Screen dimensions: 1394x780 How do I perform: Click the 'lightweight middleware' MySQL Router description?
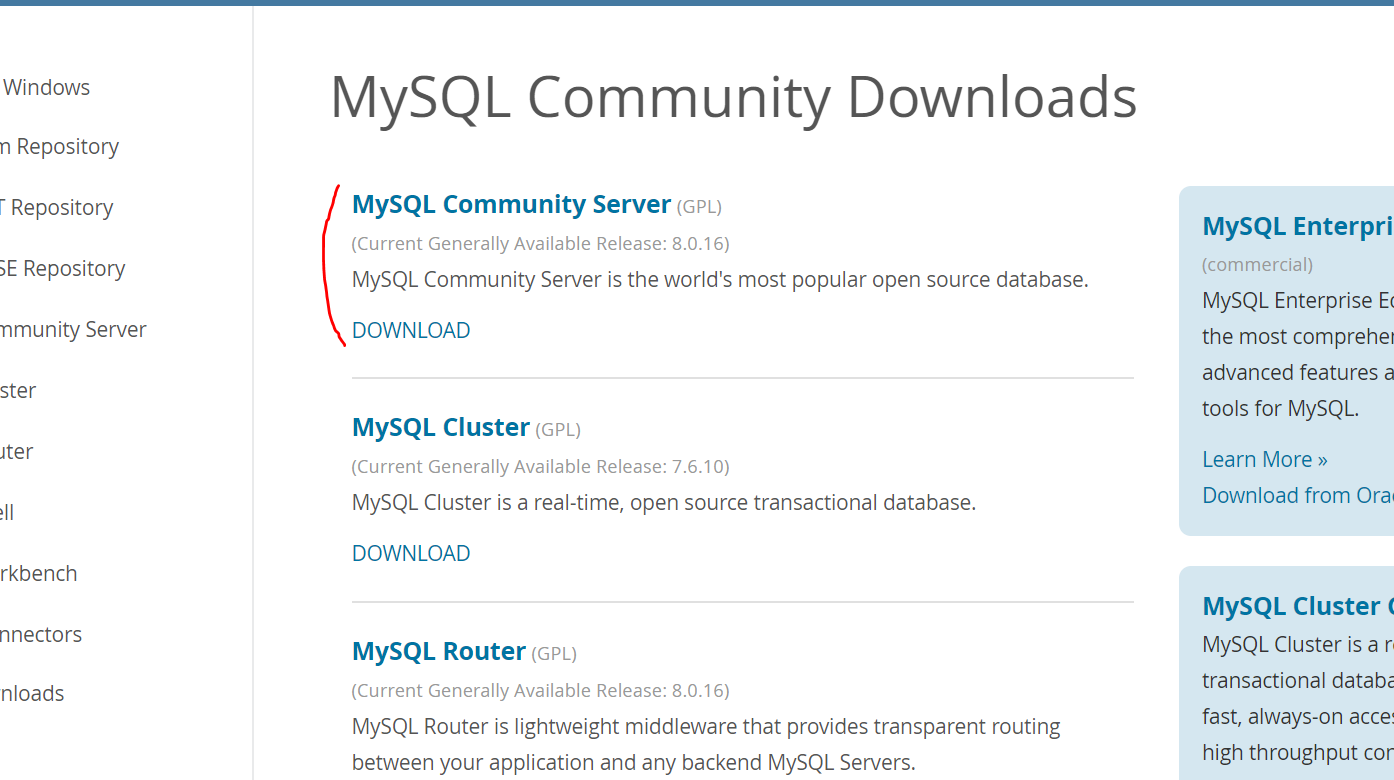pyautogui.click(x=706, y=744)
